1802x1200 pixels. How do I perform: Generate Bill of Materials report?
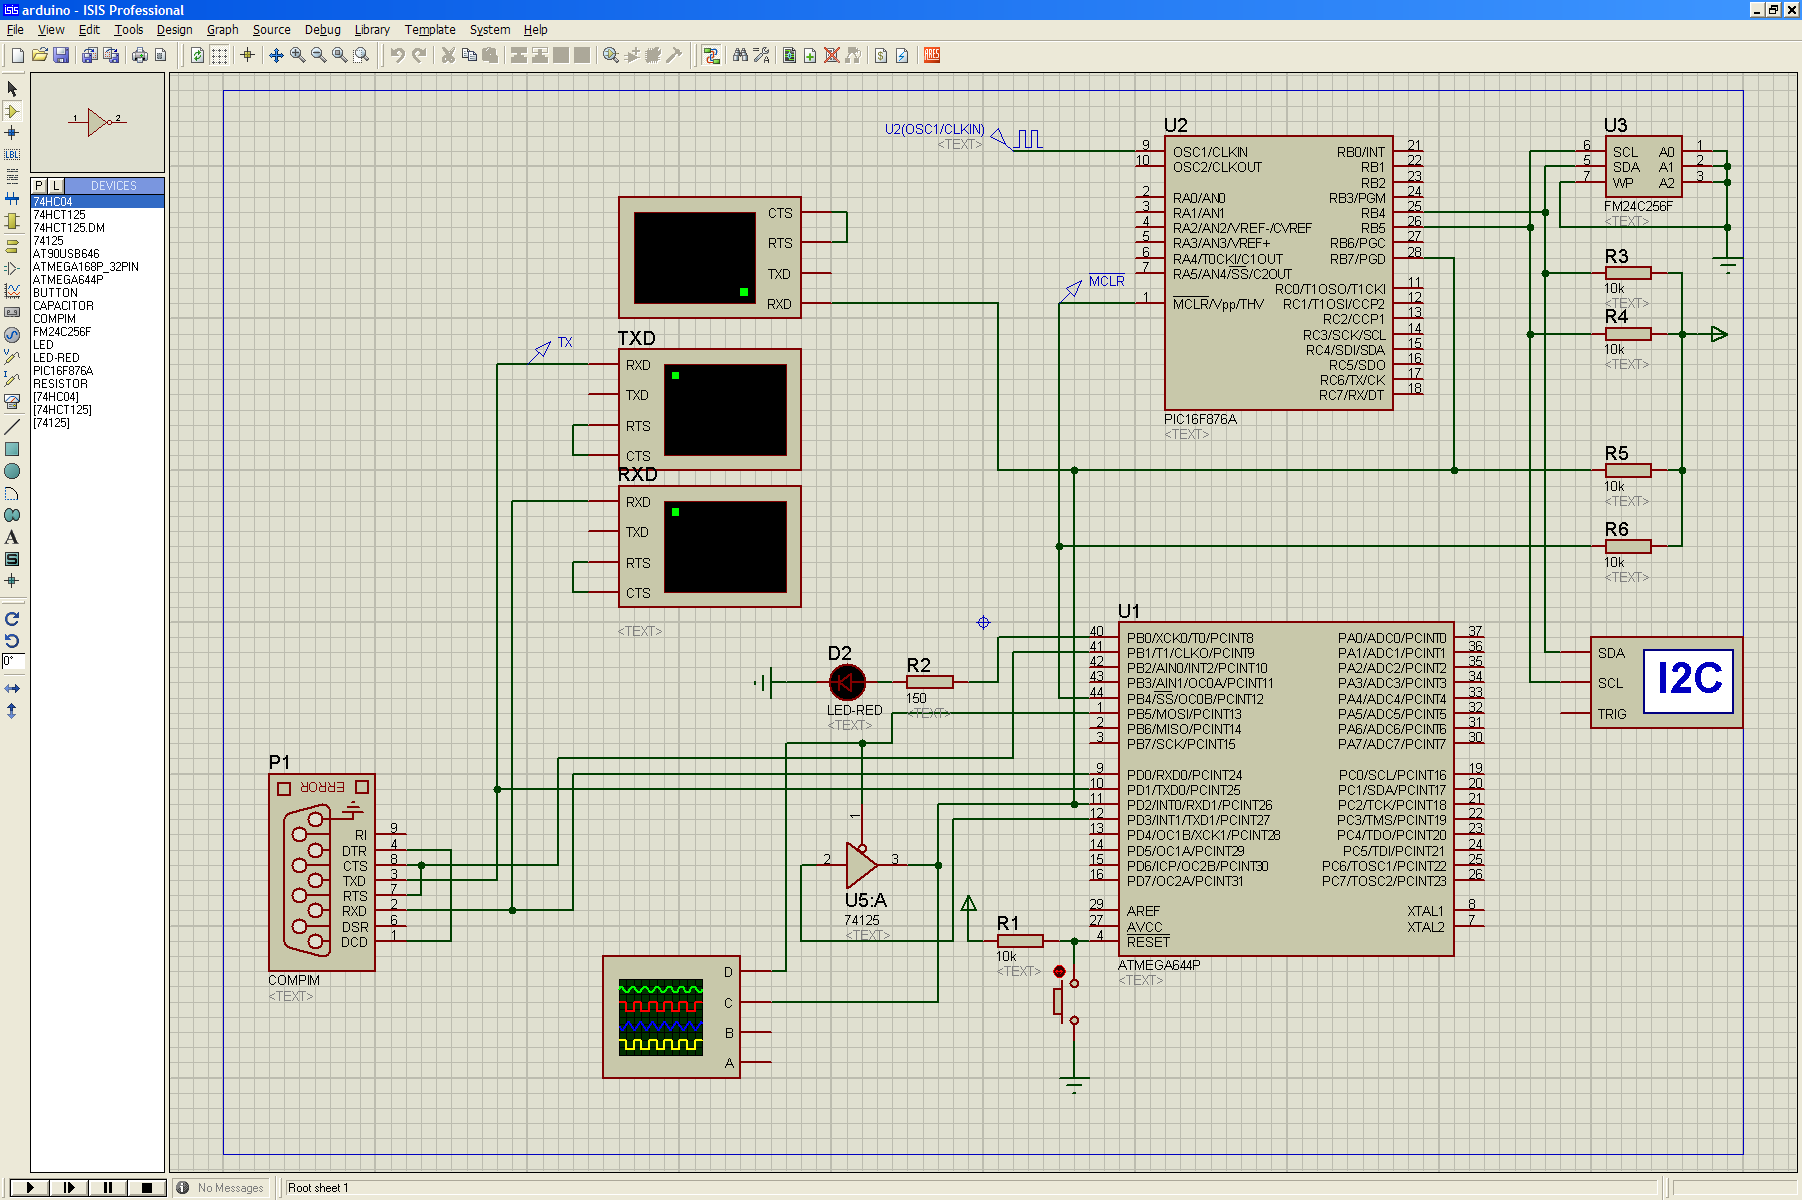(x=881, y=55)
